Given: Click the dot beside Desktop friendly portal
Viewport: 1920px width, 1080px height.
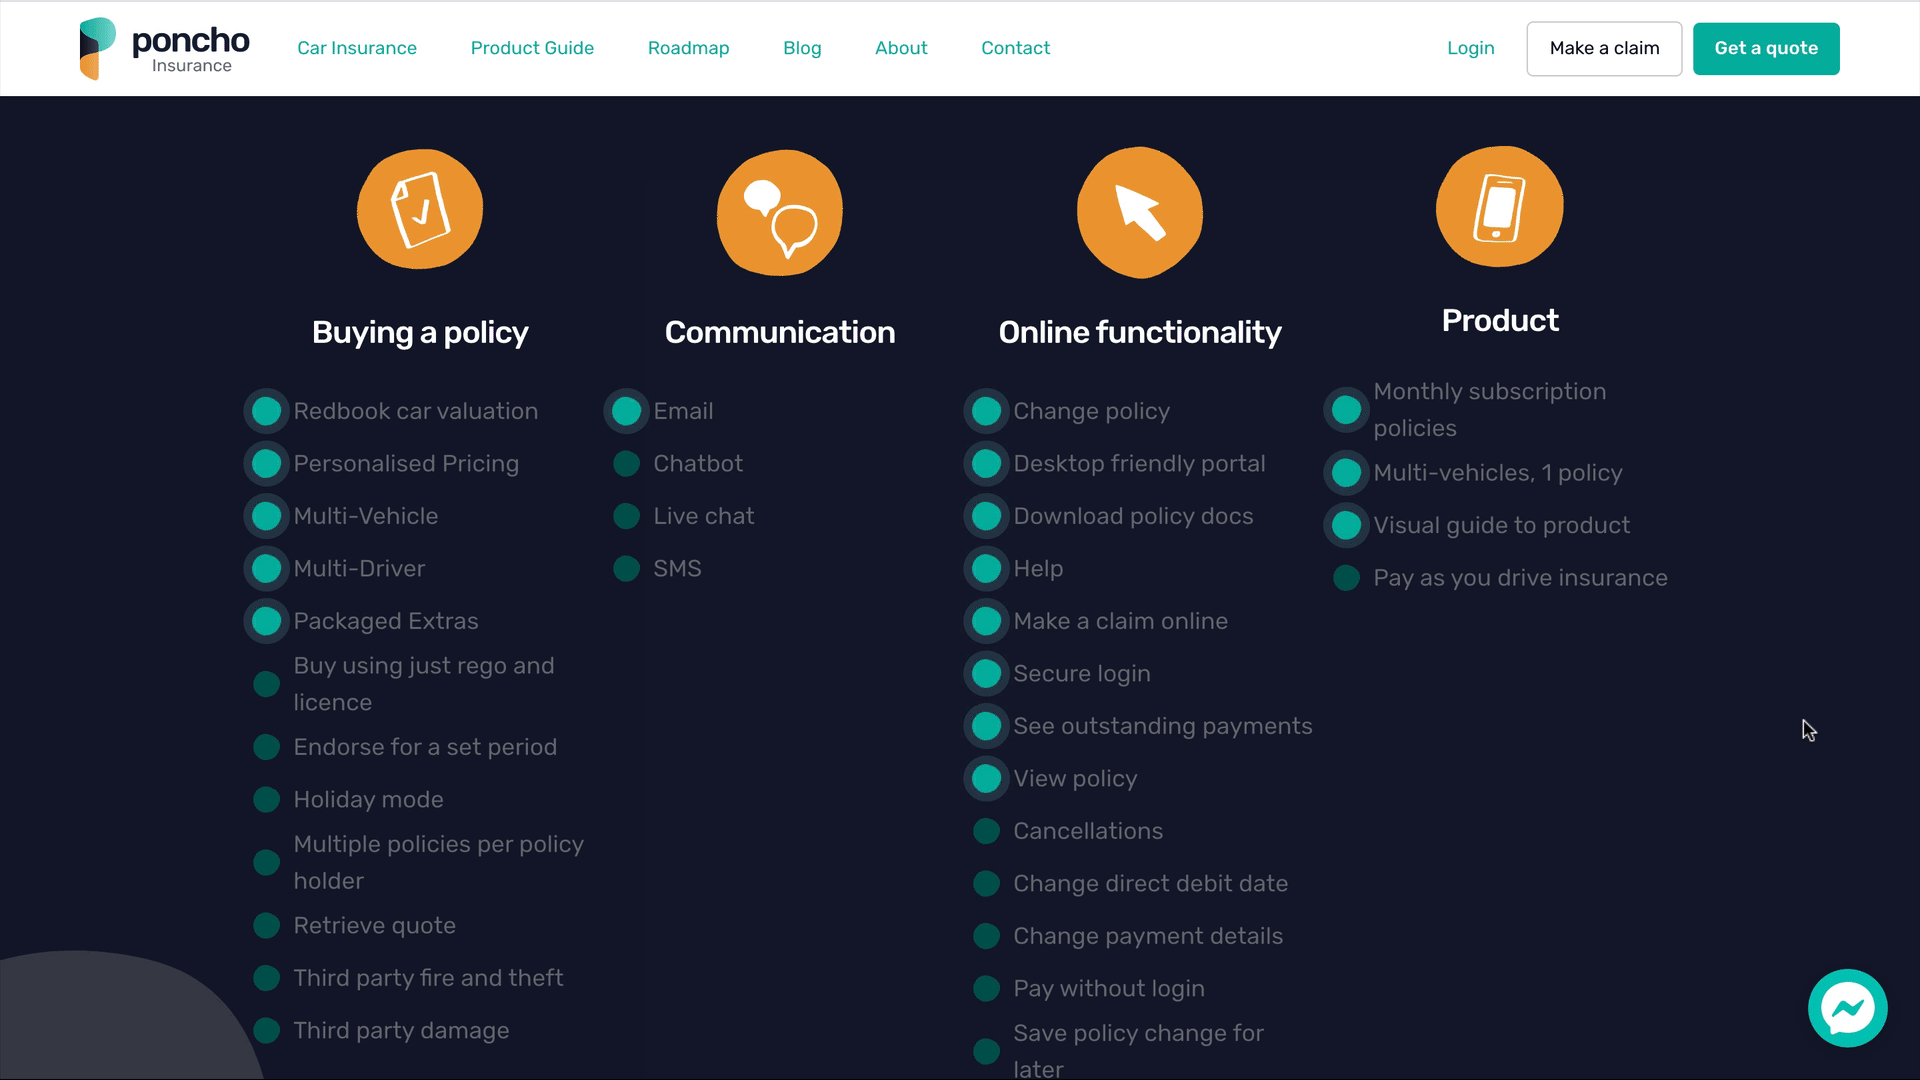Looking at the screenshot, I should coord(986,464).
